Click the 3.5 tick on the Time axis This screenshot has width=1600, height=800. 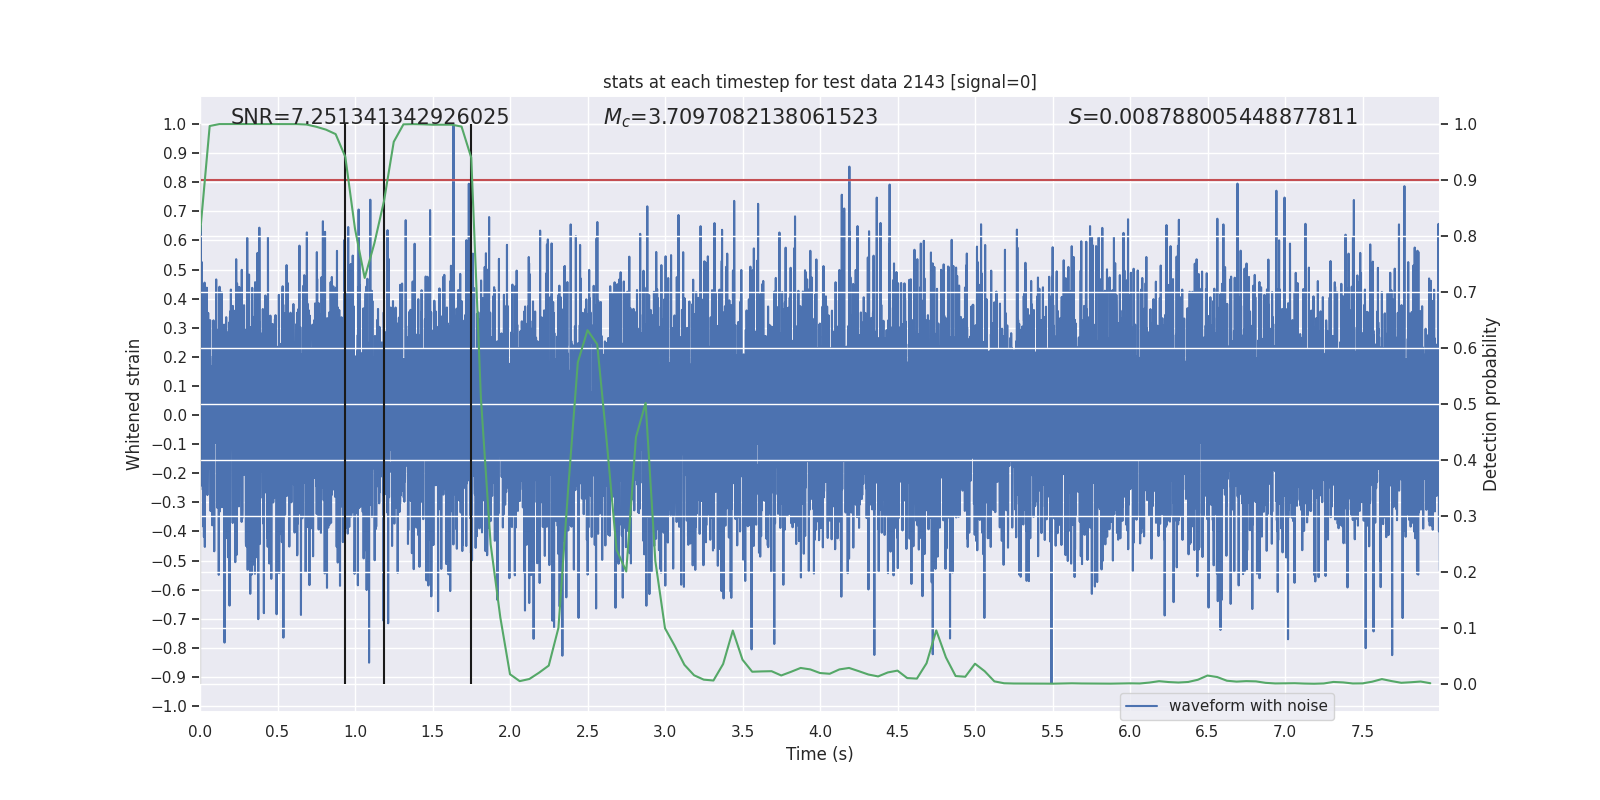[x=742, y=731]
